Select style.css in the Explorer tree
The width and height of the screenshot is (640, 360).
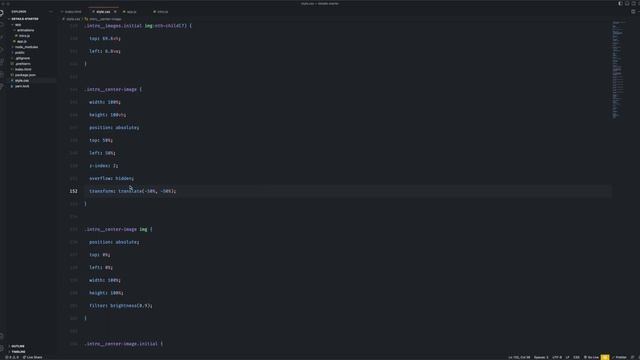22,81
